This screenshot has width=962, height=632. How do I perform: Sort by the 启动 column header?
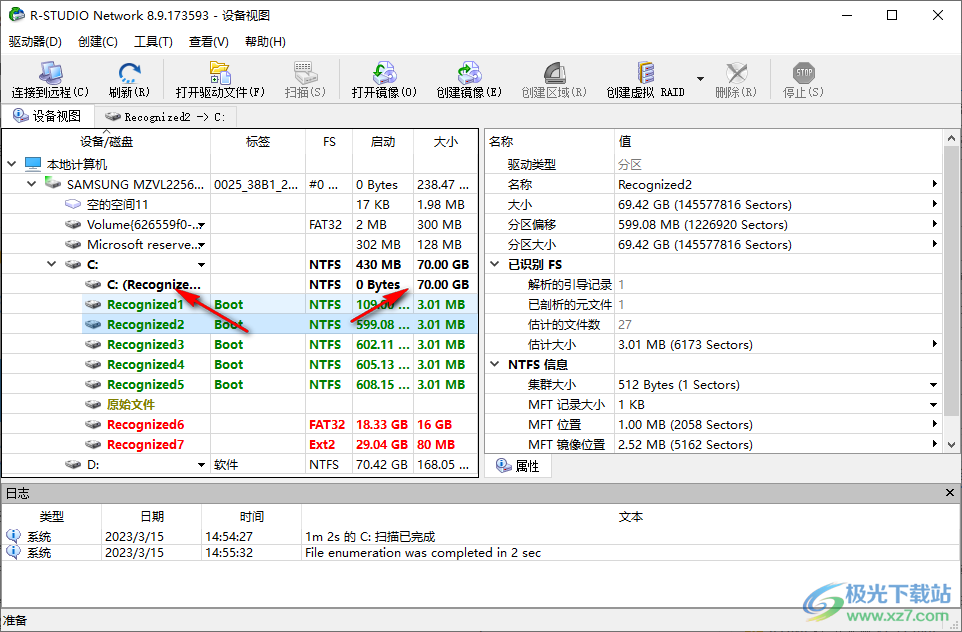tap(383, 142)
